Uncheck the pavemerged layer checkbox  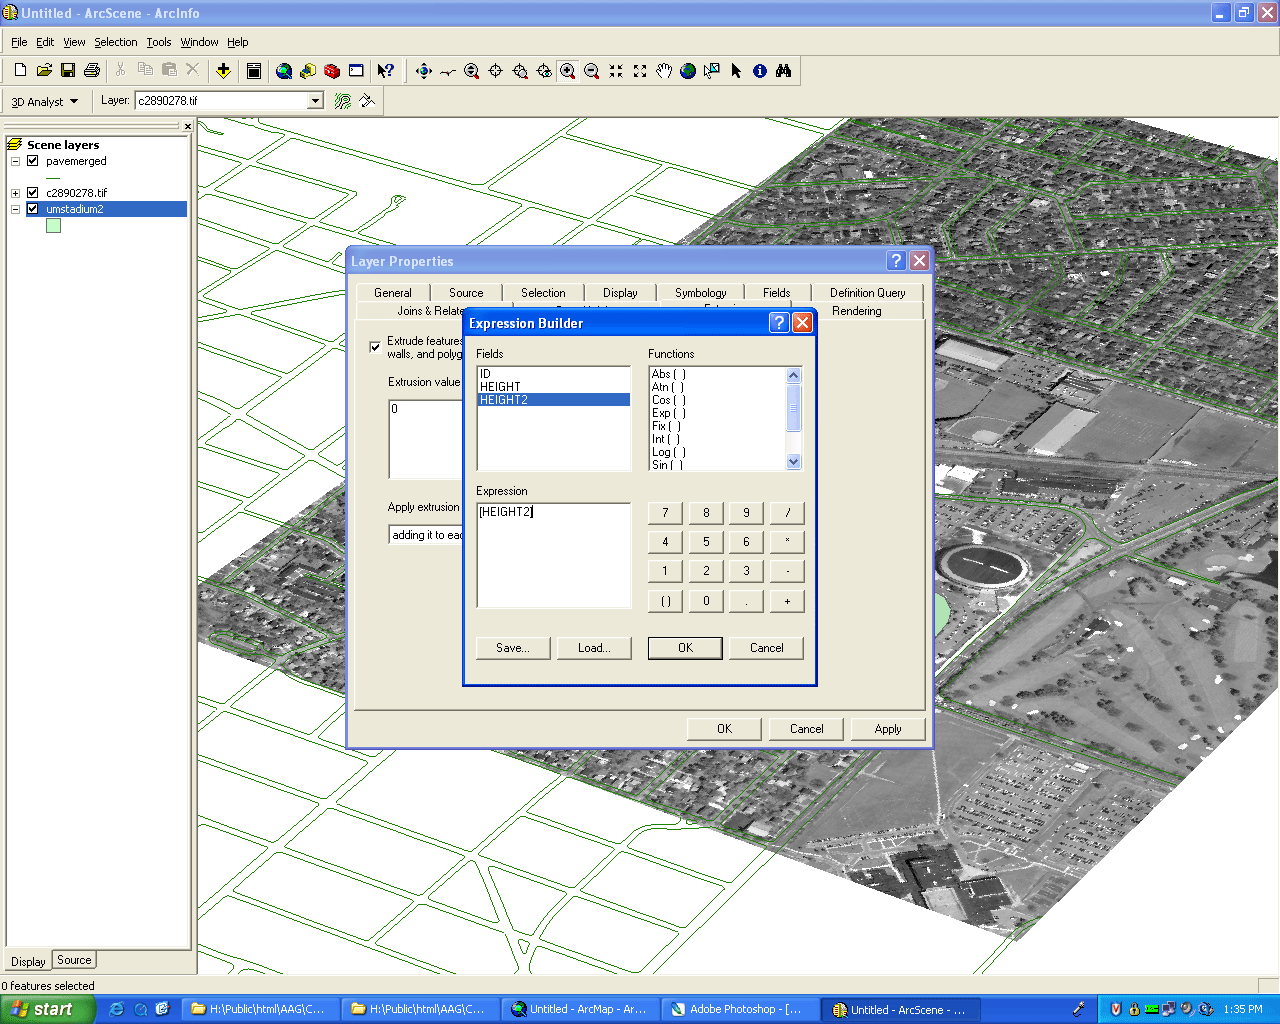33,161
